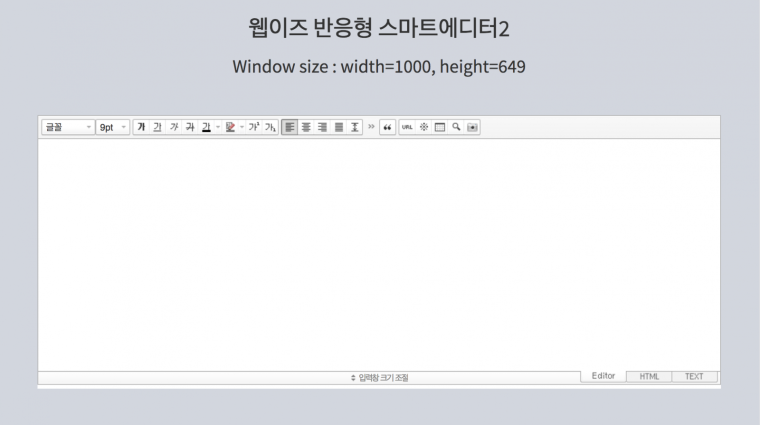Open find and replace tool
760x425 pixels.
coord(456,127)
